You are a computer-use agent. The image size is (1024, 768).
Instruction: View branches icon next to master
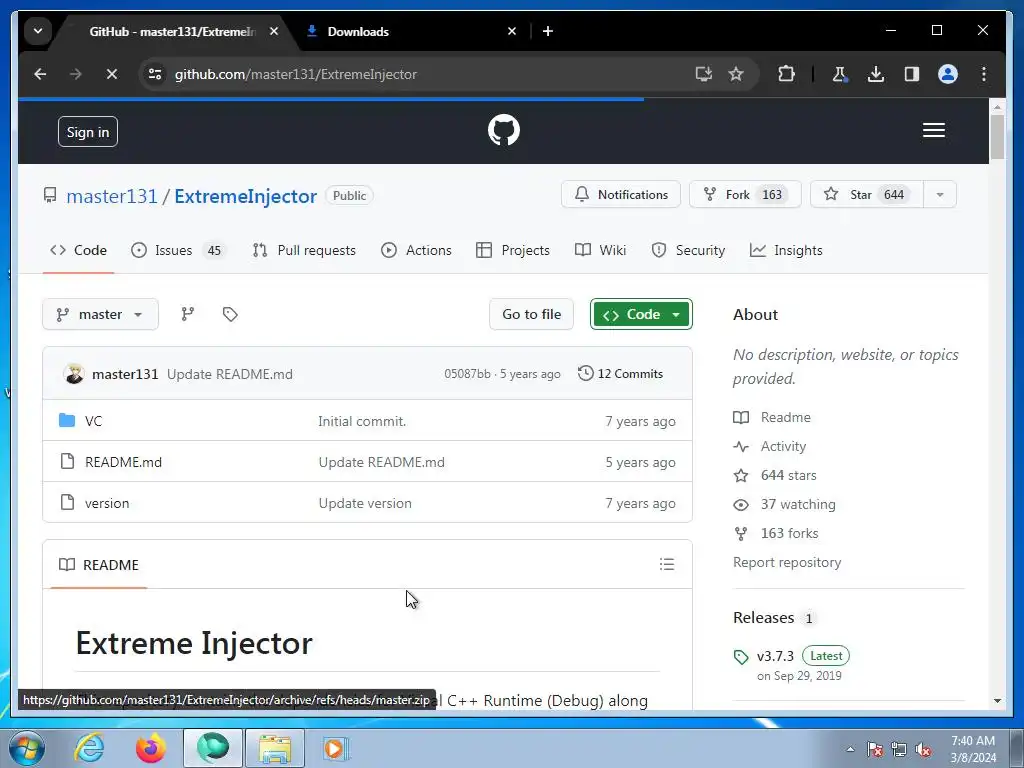tap(187, 314)
